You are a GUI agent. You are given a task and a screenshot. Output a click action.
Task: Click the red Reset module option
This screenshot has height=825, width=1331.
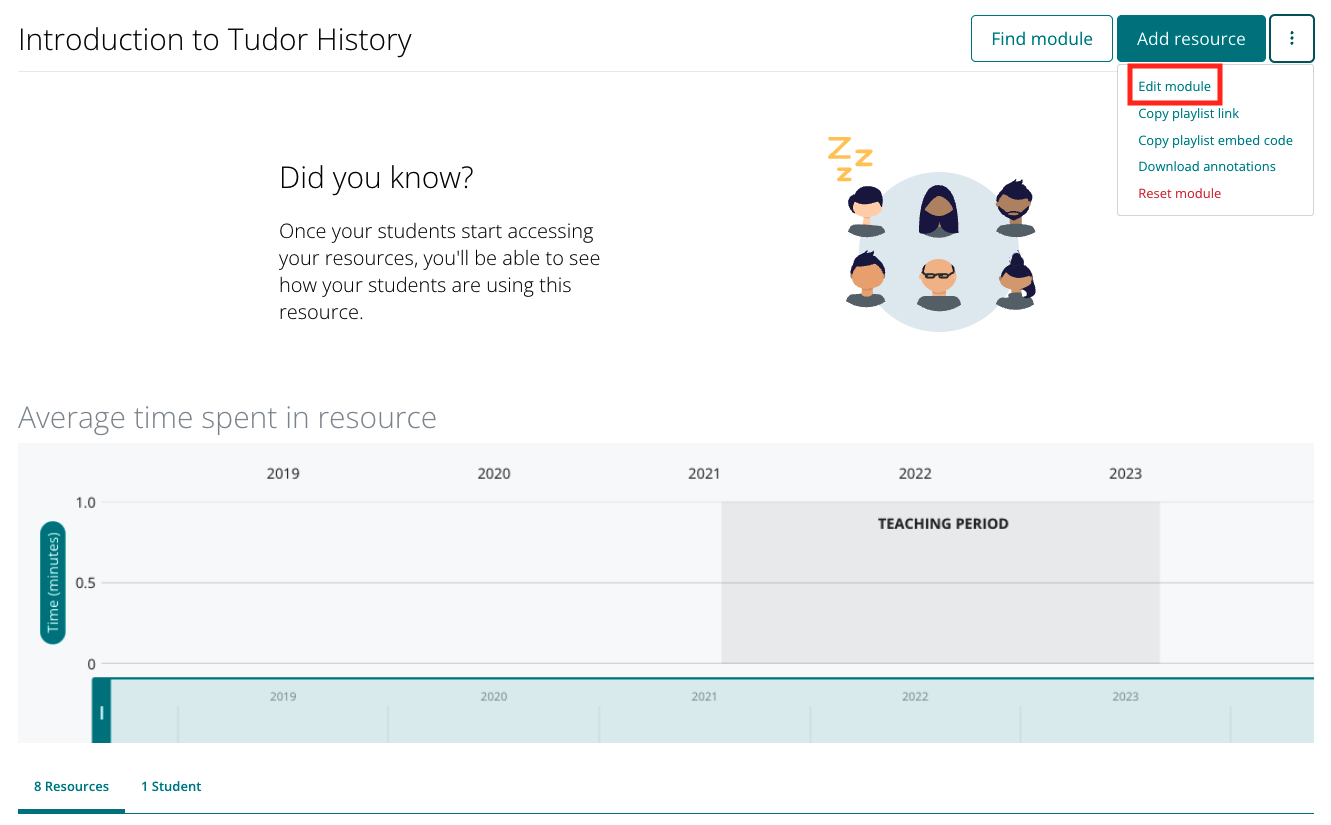tap(1179, 193)
